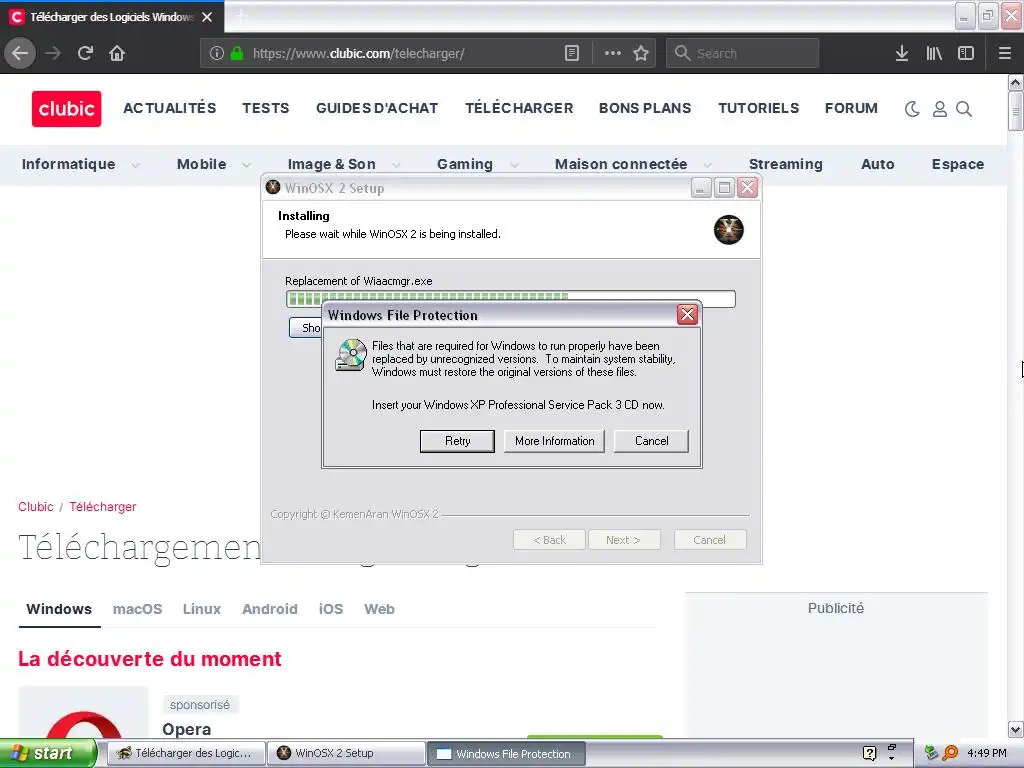Cancel the WinOSX 2 Setup installer
The height and width of the screenshot is (768, 1024).
click(x=710, y=539)
